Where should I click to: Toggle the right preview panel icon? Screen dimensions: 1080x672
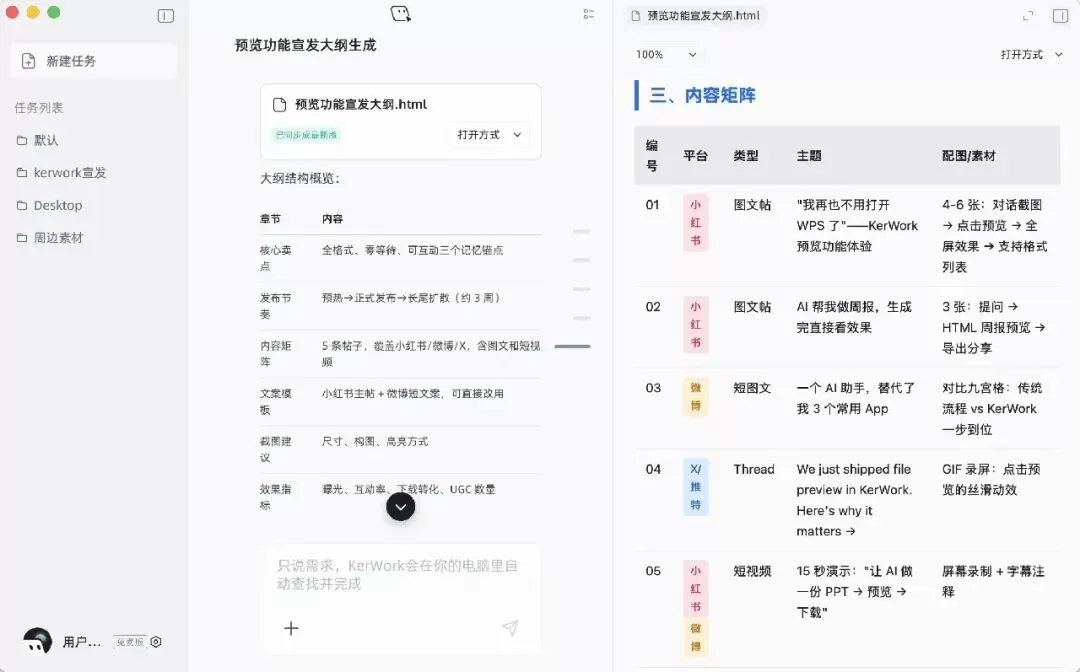[x=1060, y=15]
